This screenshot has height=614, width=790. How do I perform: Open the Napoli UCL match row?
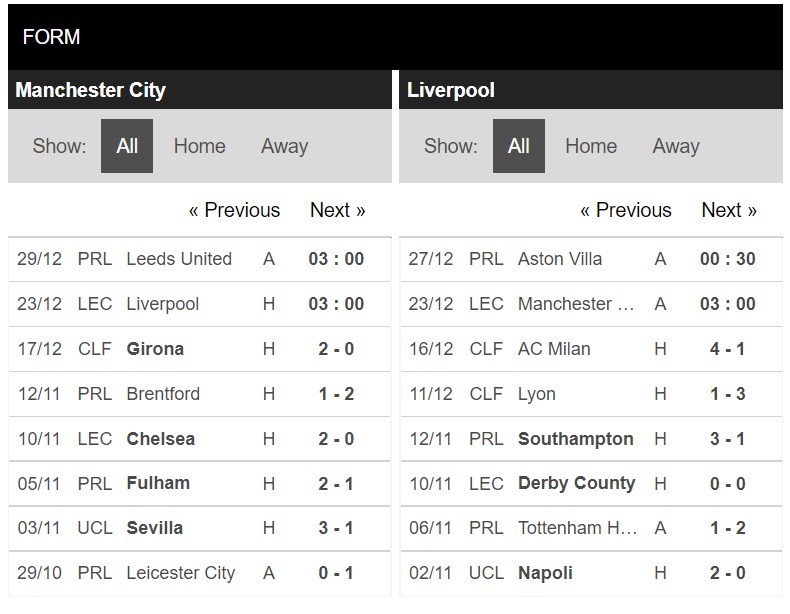(545, 573)
